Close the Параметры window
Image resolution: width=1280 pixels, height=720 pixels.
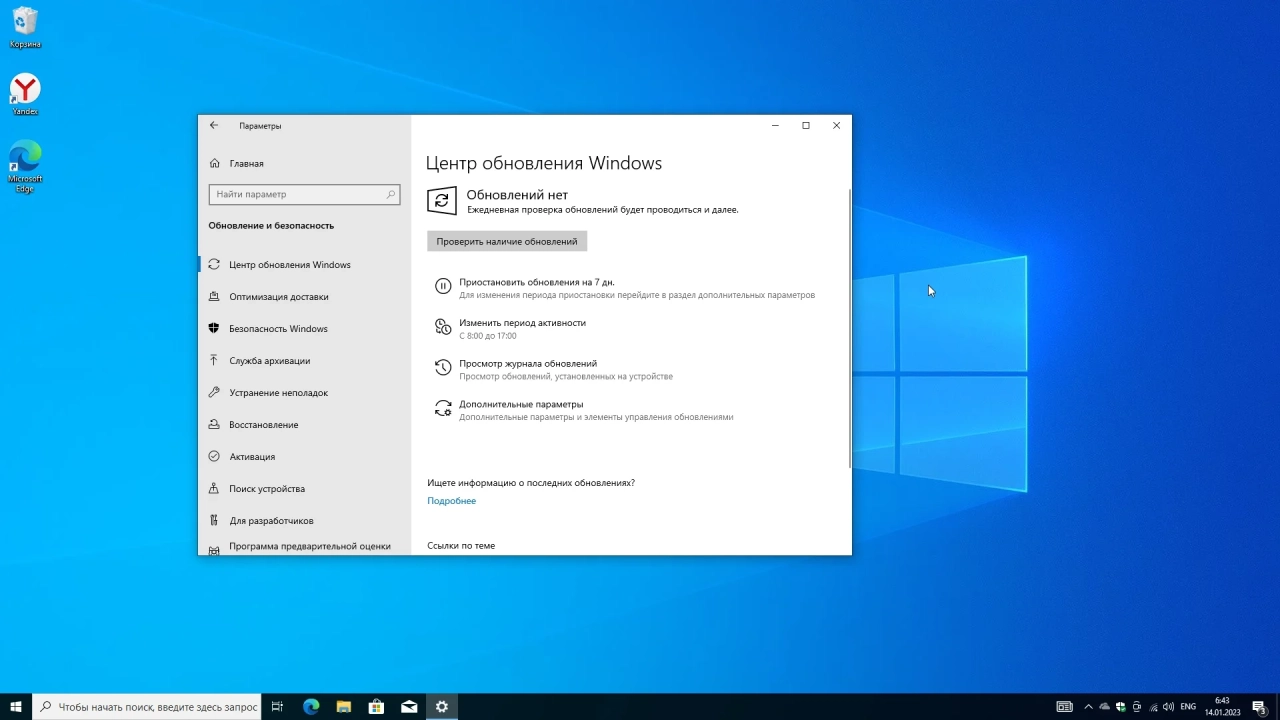click(x=836, y=126)
